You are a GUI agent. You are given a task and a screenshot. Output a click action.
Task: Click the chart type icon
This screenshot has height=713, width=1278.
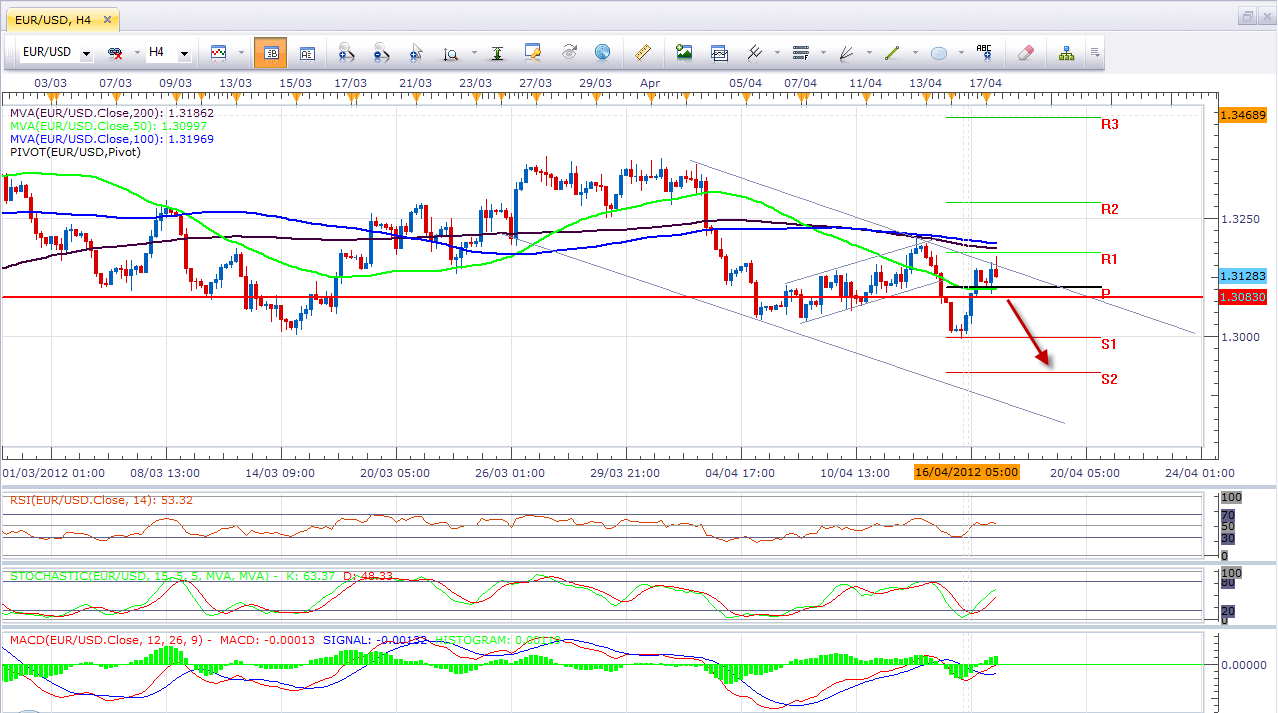coord(218,52)
